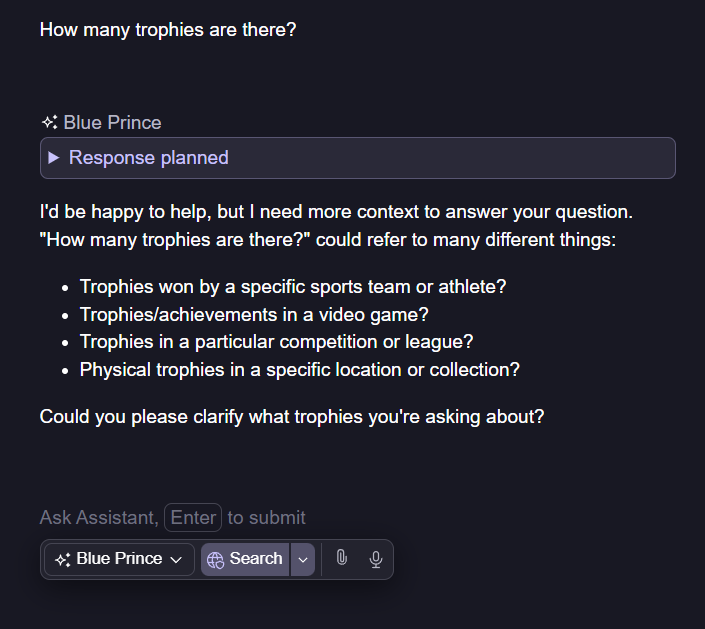Click the Blue Prince name in response header
The height and width of the screenshot is (629, 705).
[112, 123]
